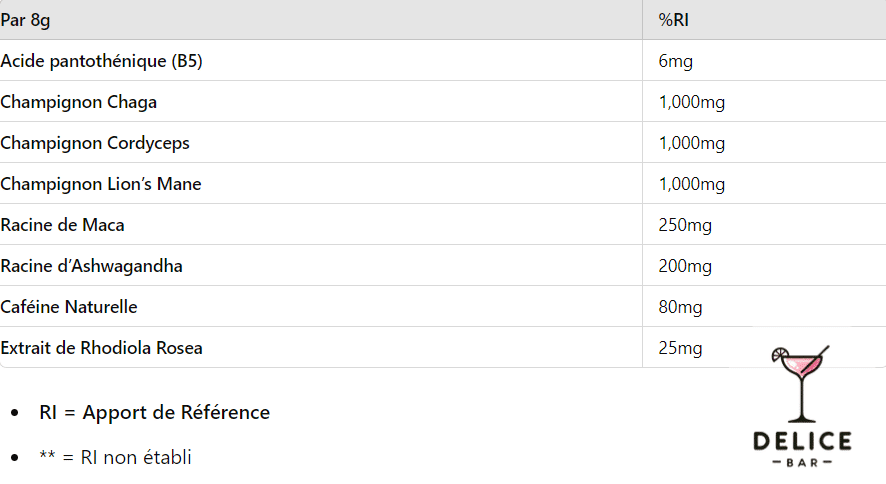Click the Cordyceps 1,000mg value
The width and height of the screenshot is (886, 484).
(x=692, y=143)
